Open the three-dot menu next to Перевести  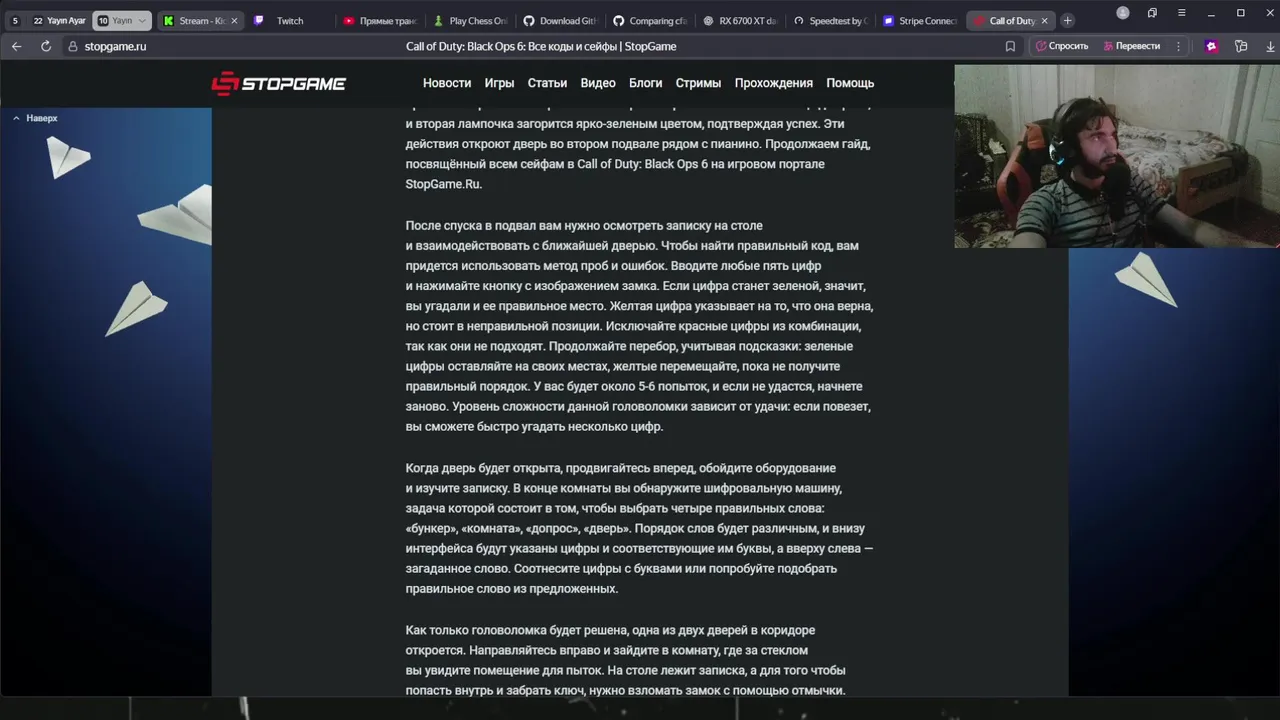click(1178, 46)
